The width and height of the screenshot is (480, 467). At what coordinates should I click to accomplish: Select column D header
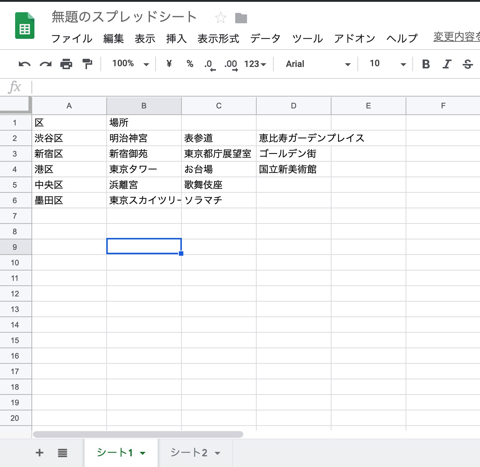coord(294,106)
